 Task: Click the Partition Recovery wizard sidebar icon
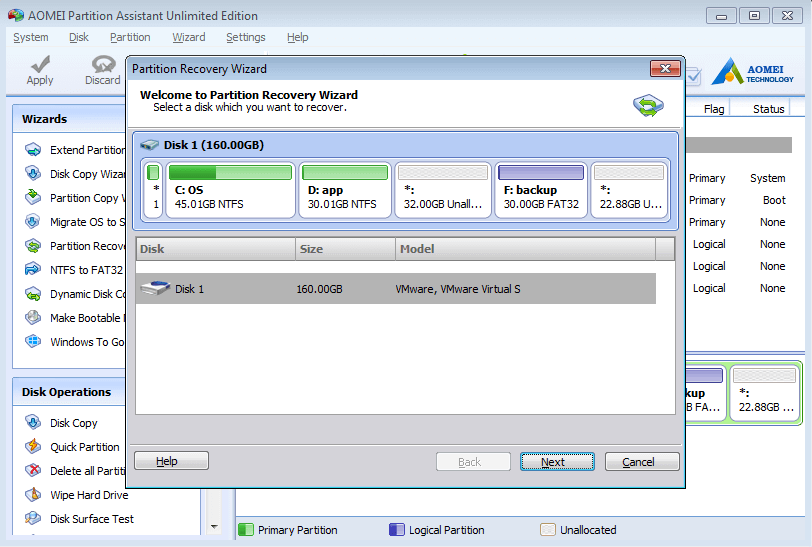[33, 246]
